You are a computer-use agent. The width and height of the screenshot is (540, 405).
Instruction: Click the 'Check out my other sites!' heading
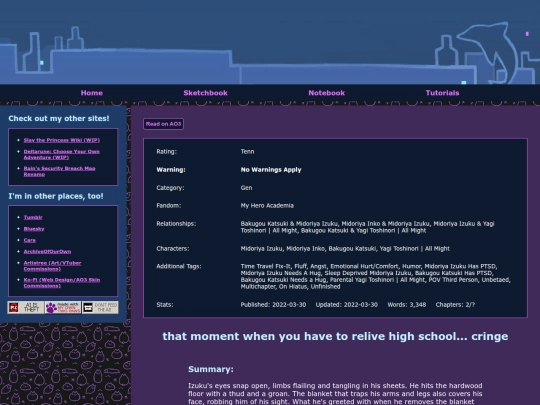click(x=59, y=118)
